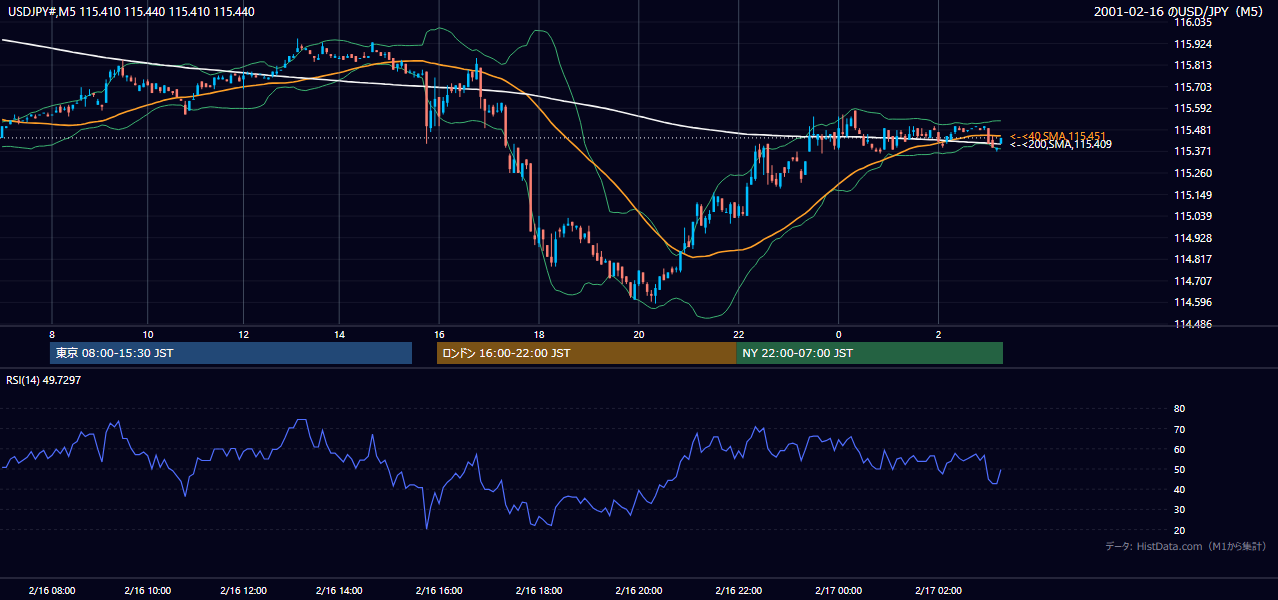Viewport: 1278px width, 600px height.
Task: Click the 2/16 14:00 time label
Action: point(339,591)
